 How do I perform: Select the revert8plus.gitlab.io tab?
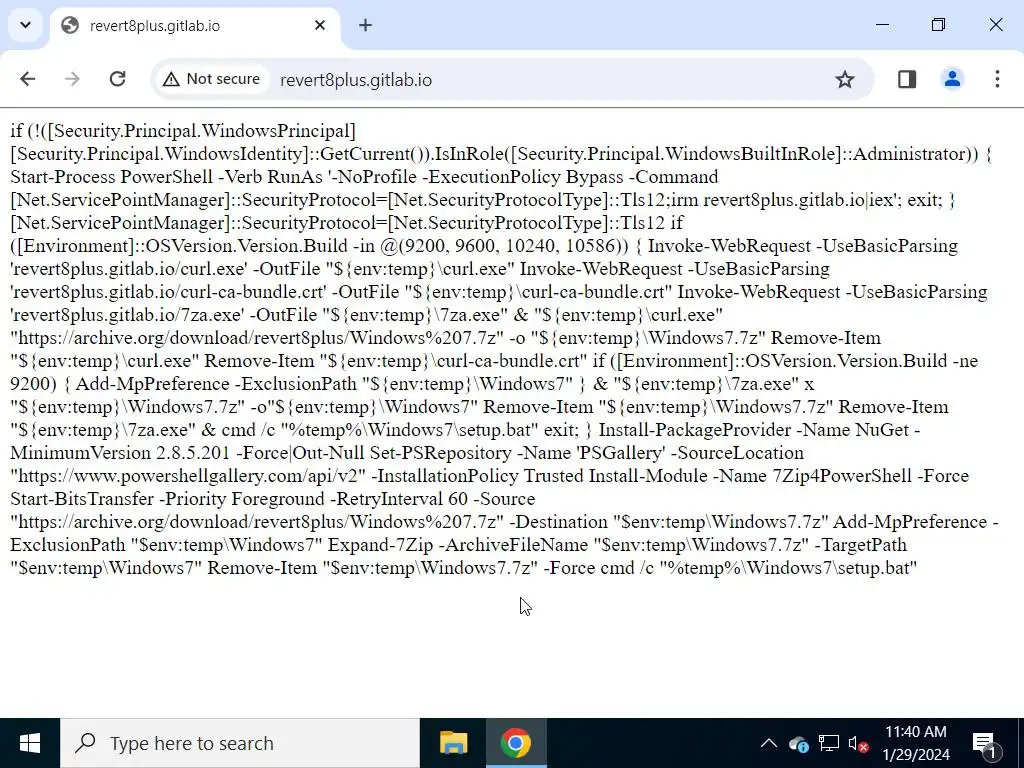pos(195,26)
